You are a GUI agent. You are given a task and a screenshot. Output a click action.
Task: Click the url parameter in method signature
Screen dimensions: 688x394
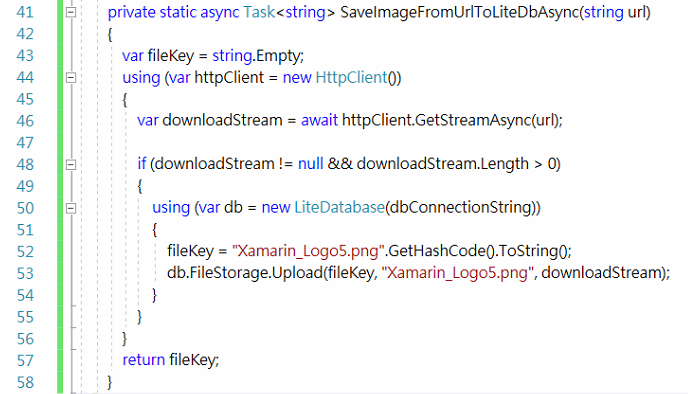[x=636, y=12]
